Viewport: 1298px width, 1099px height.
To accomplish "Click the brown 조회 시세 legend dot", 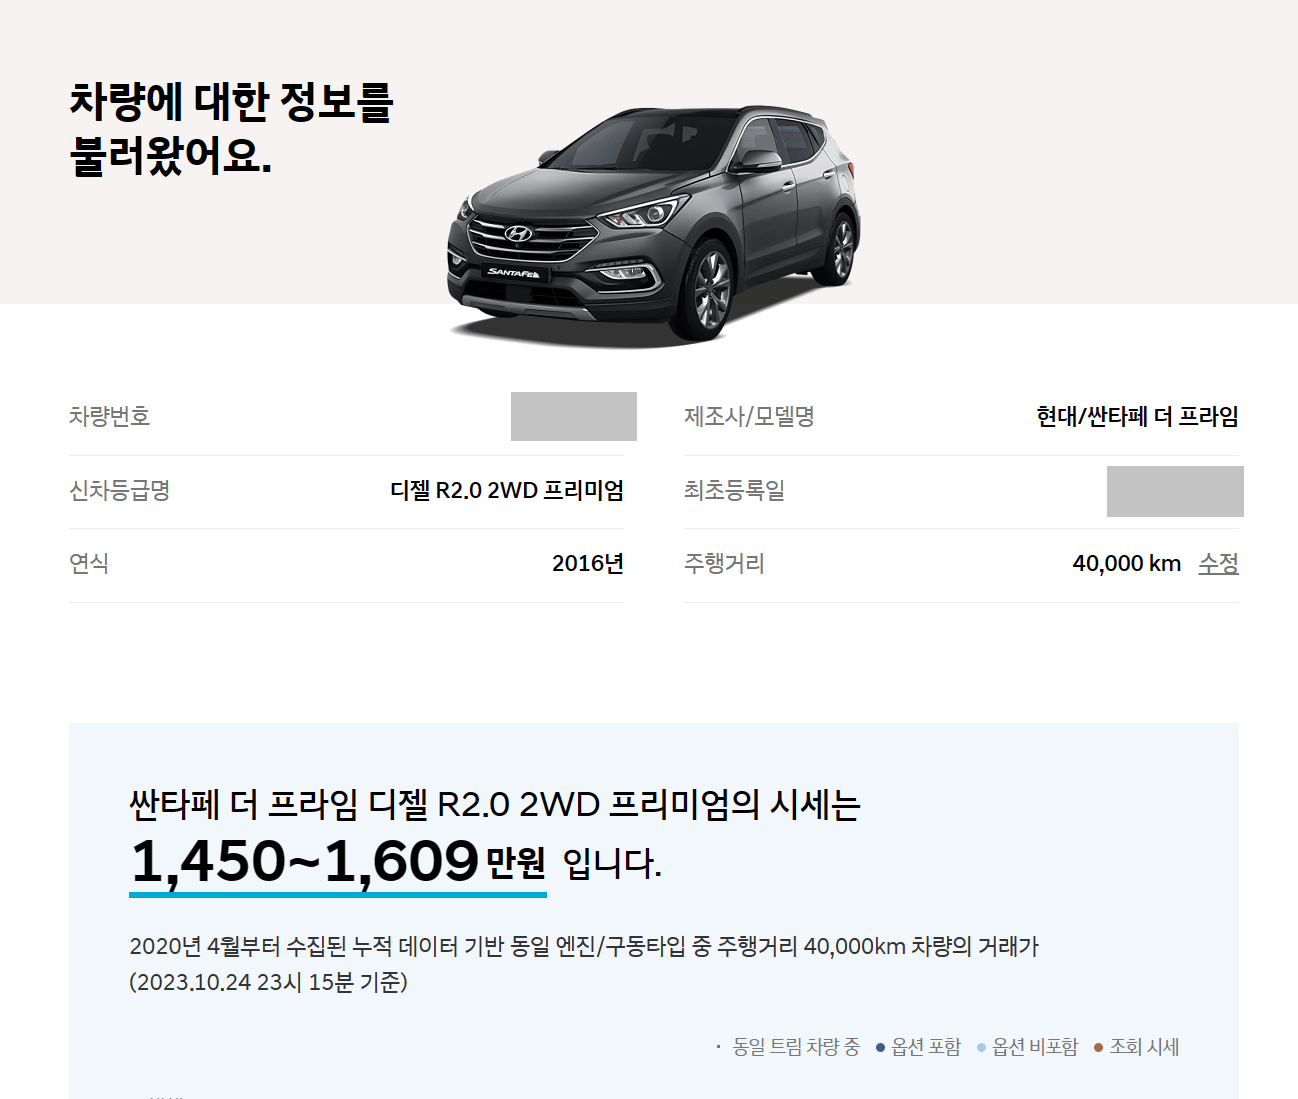I will (1098, 1047).
